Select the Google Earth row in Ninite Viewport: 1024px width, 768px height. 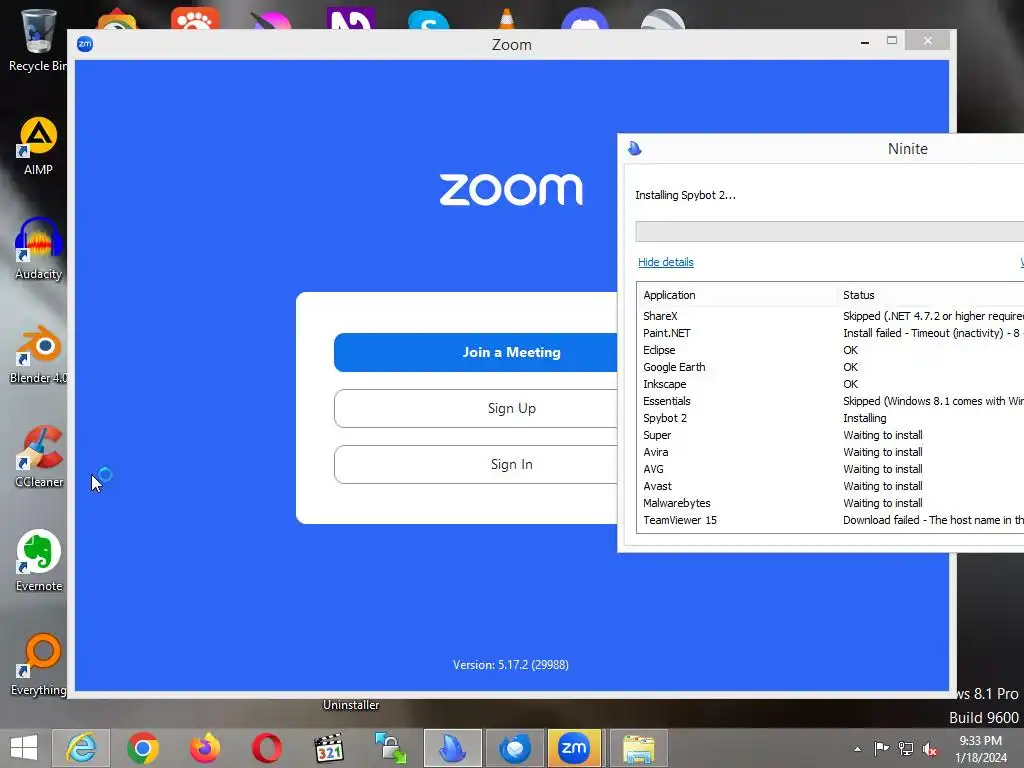click(830, 367)
